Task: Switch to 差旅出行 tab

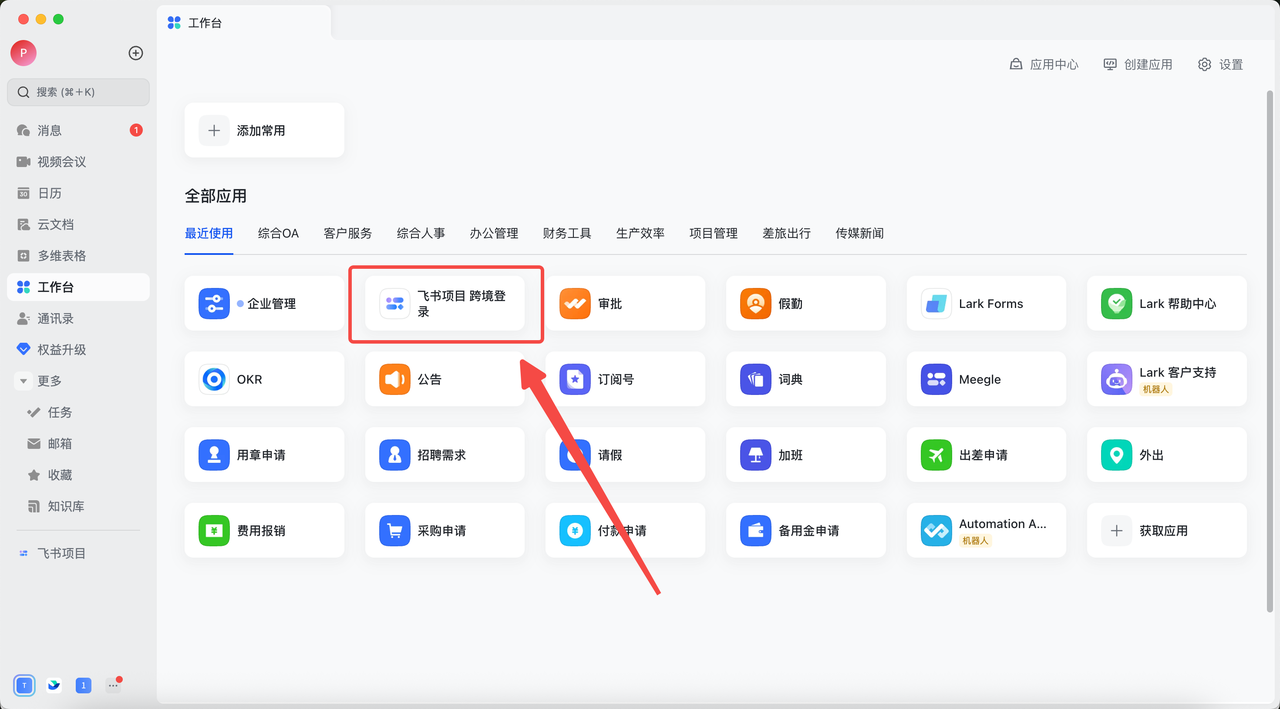Action: click(x=787, y=233)
